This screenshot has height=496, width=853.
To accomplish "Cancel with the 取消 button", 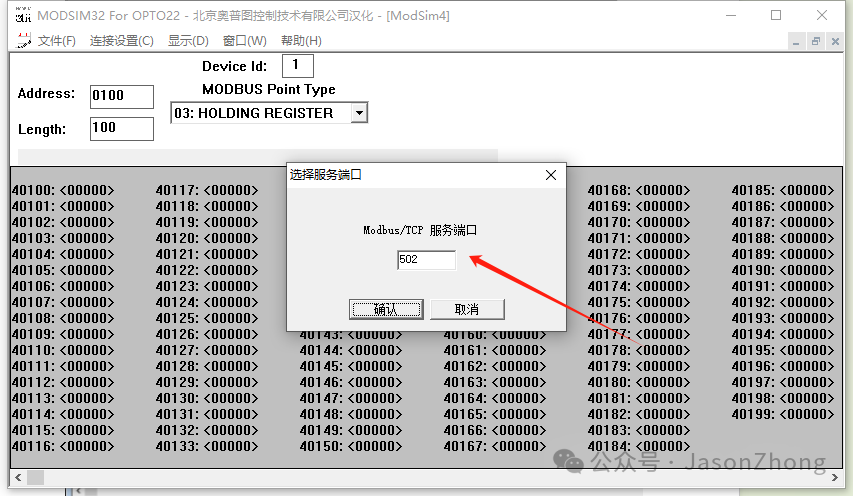I will (467, 309).
